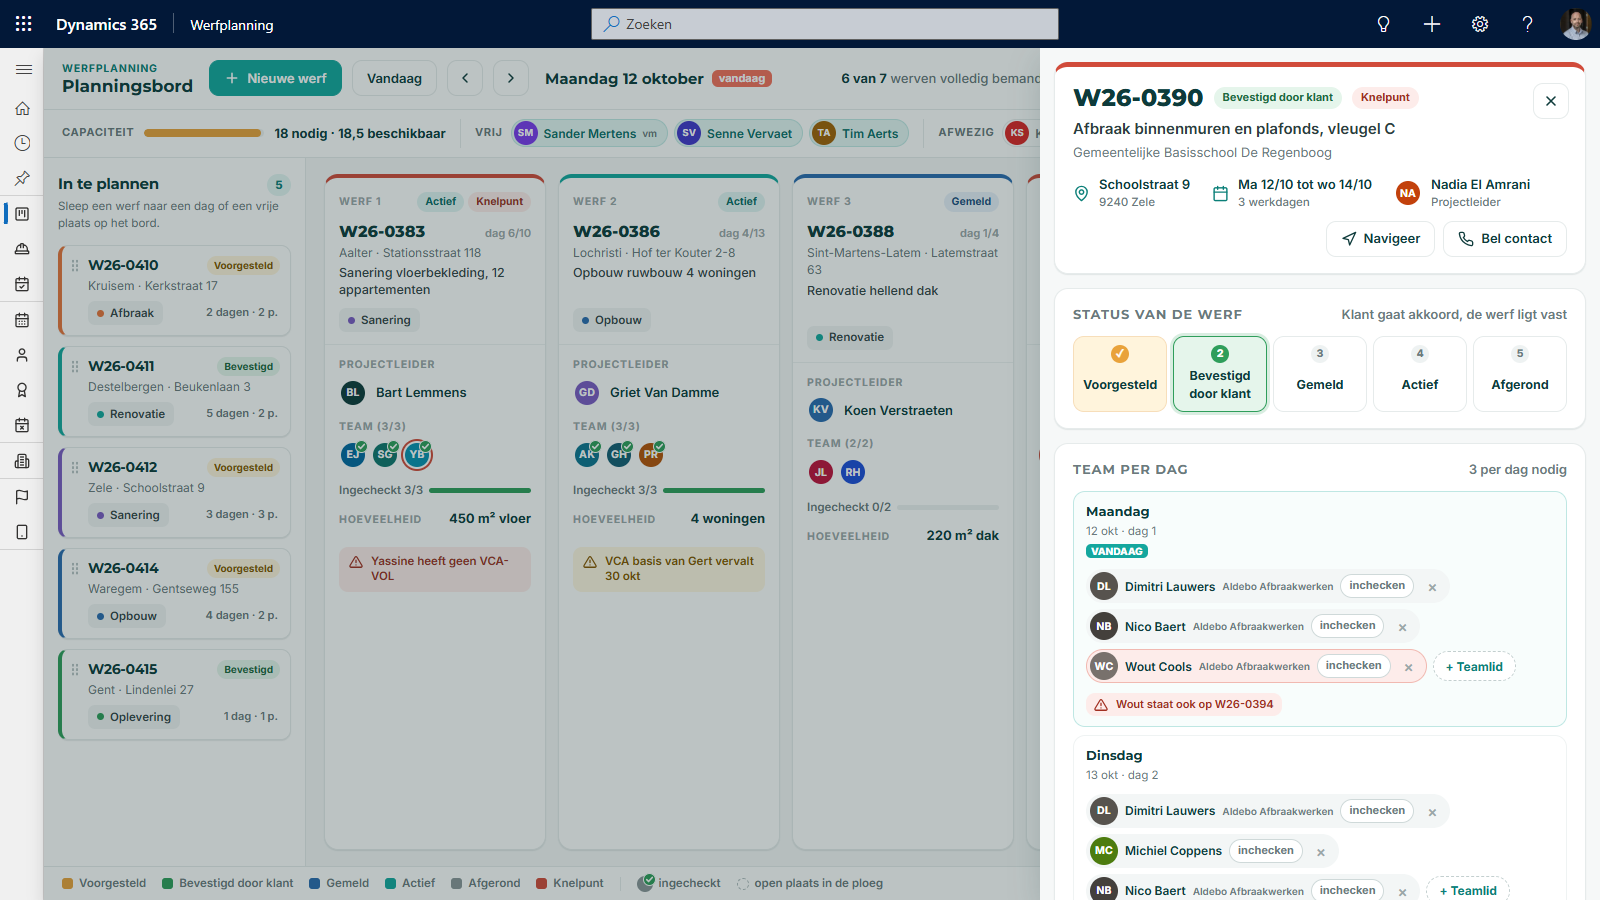1600x900 pixels.
Task: Open the hard hat sidebar icon
Action: coord(22,249)
